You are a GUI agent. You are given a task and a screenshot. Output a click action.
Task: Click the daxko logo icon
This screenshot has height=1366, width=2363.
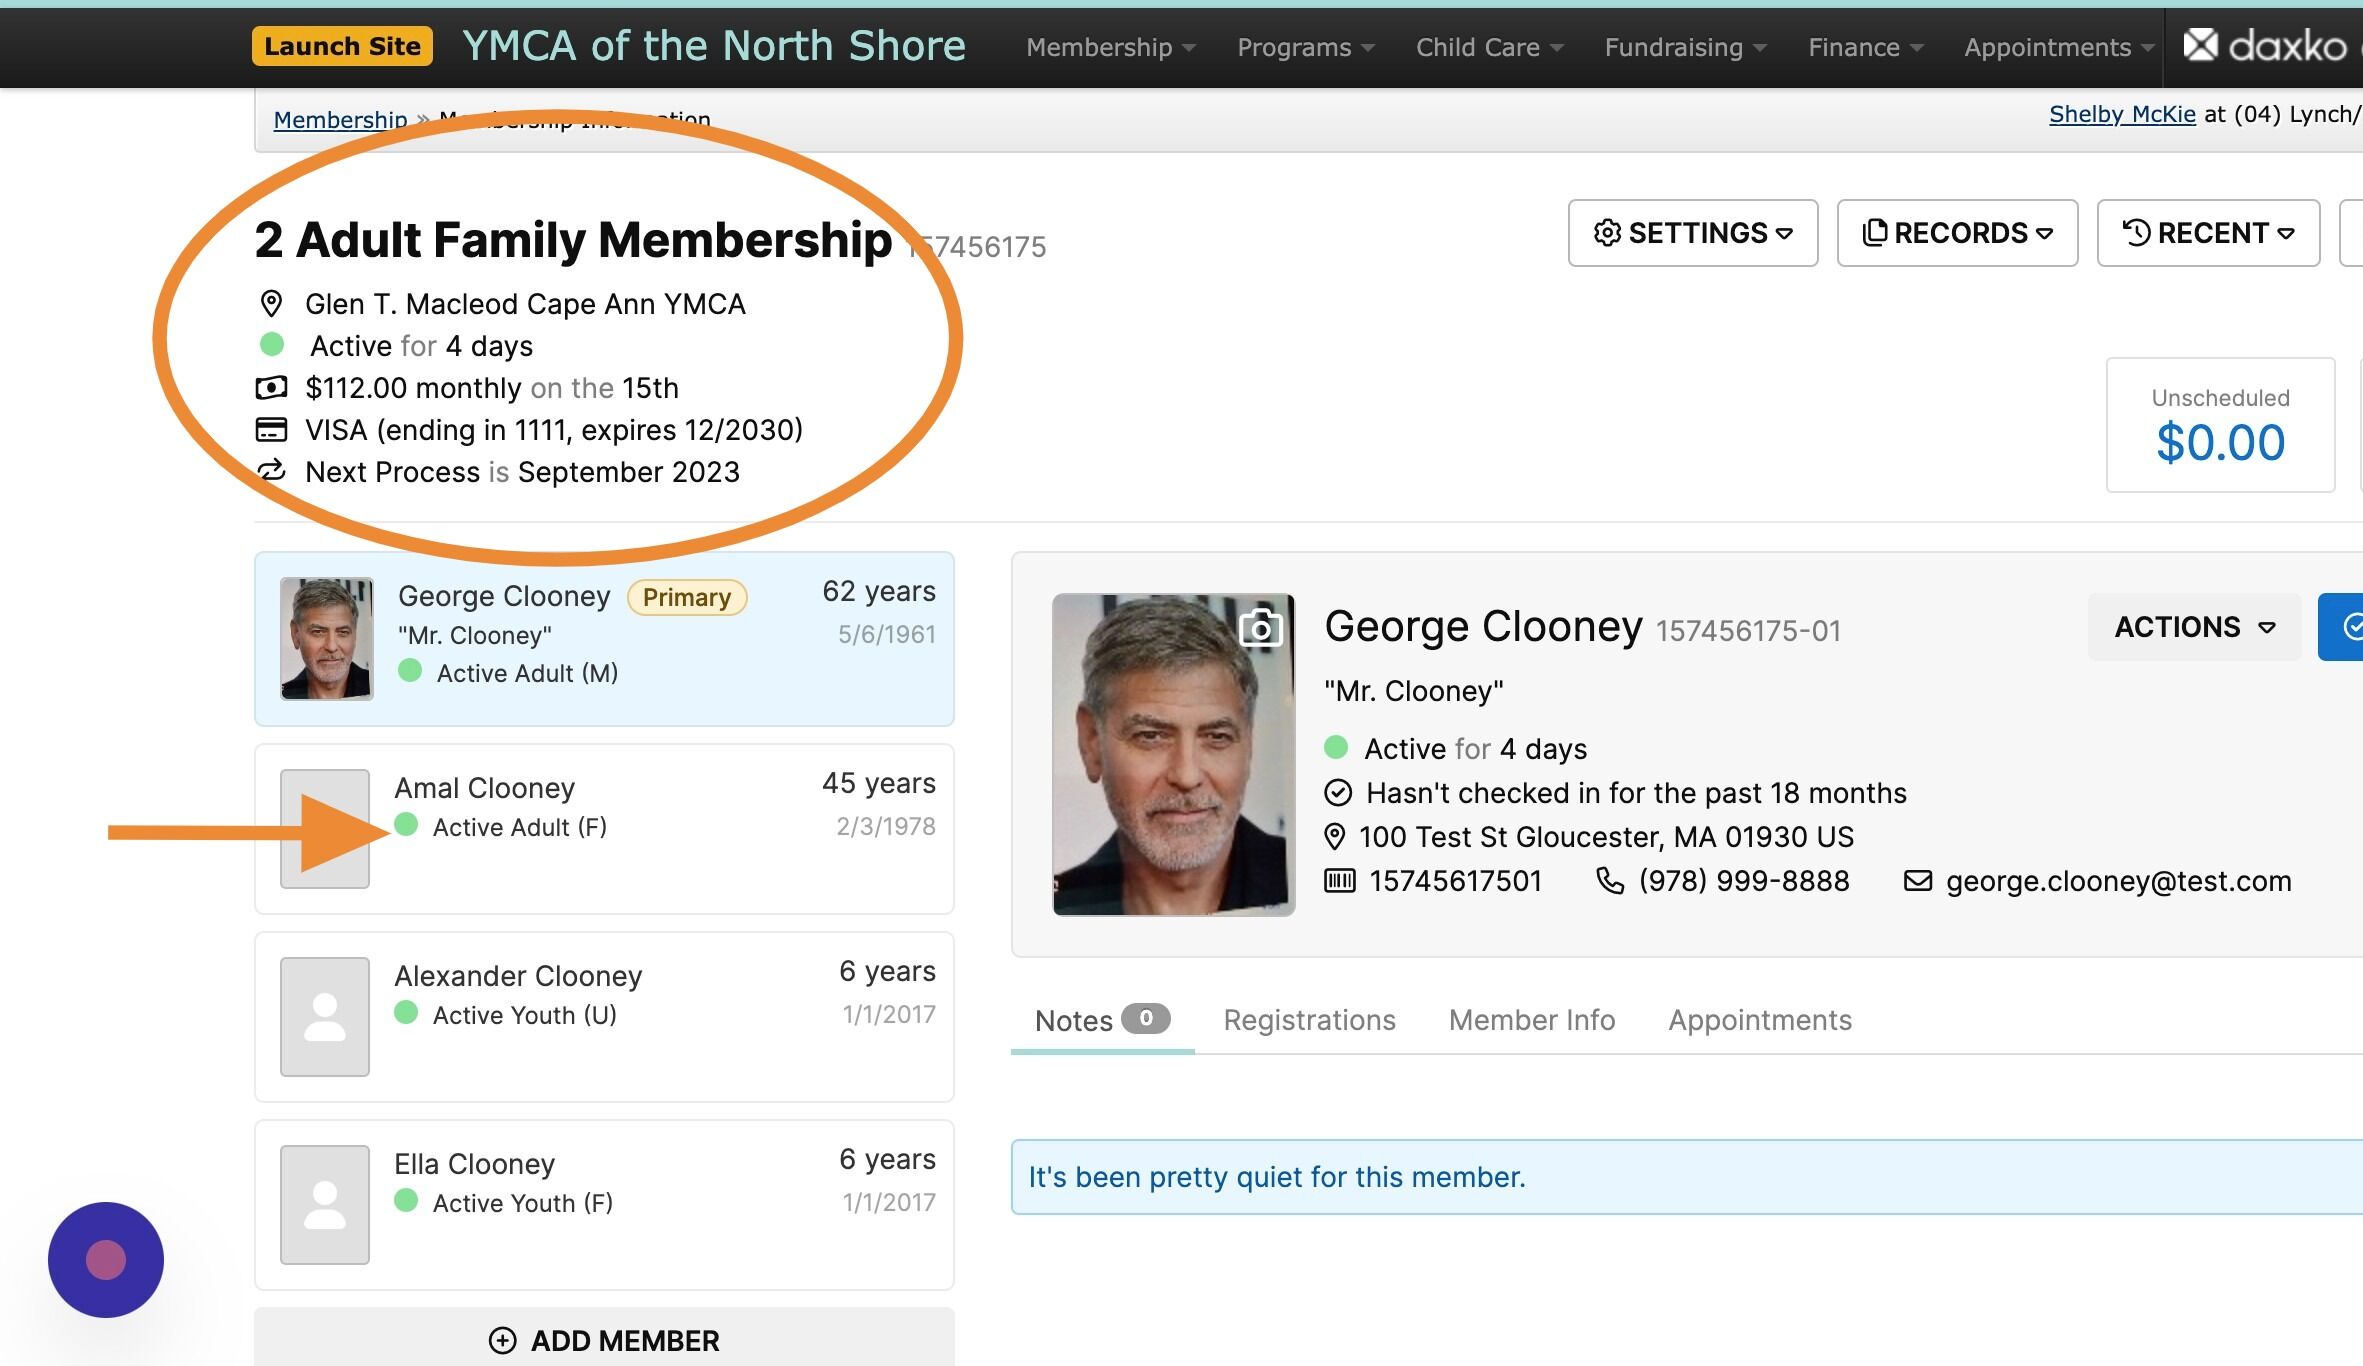click(x=2200, y=45)
